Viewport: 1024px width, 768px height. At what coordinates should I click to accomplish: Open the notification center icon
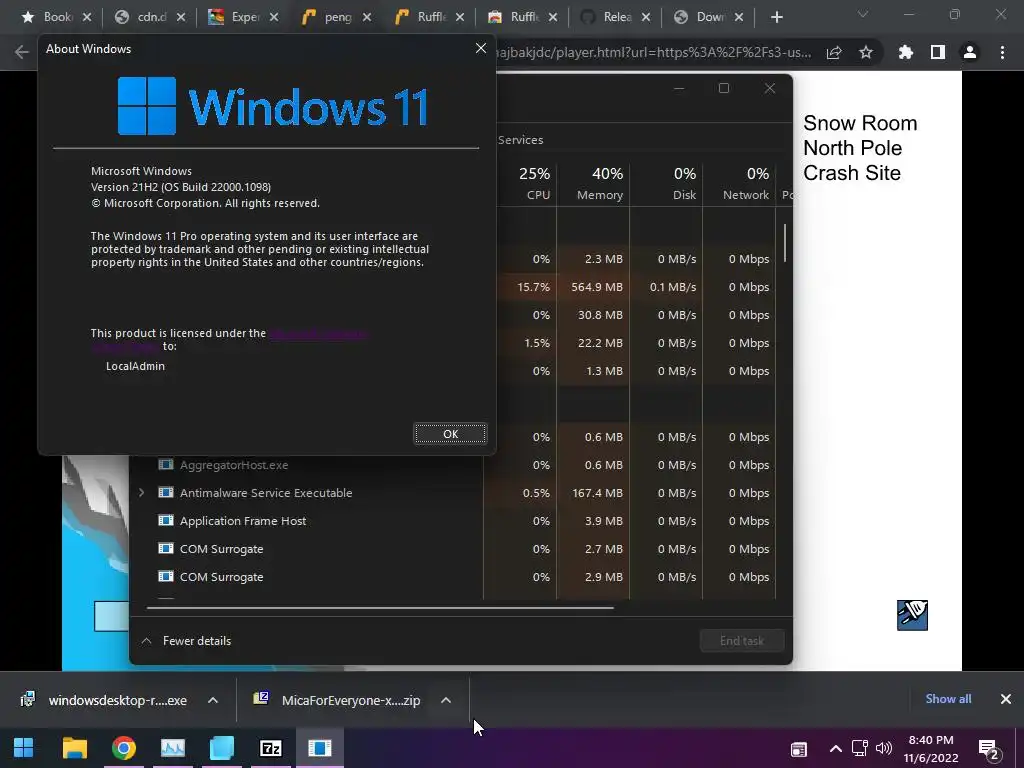click(989, 750)
